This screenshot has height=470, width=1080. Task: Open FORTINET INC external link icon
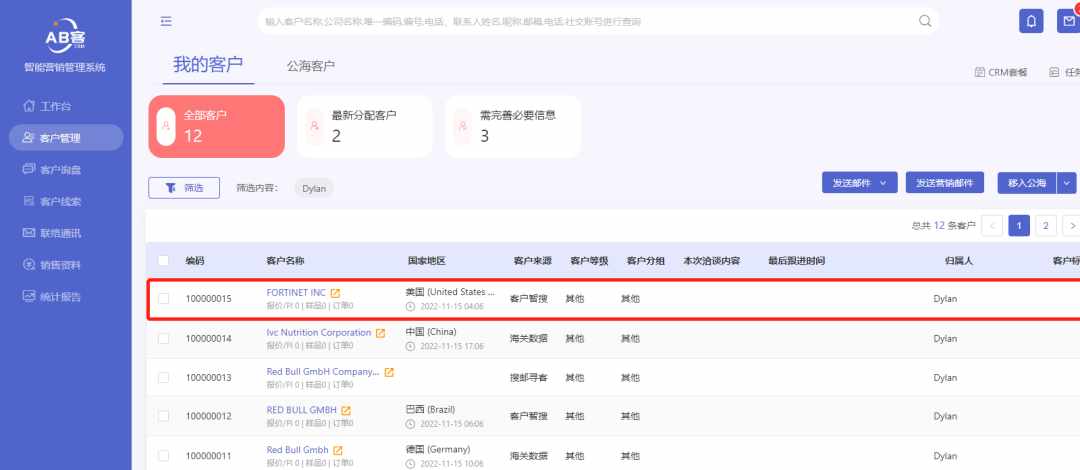pos(335,293)
